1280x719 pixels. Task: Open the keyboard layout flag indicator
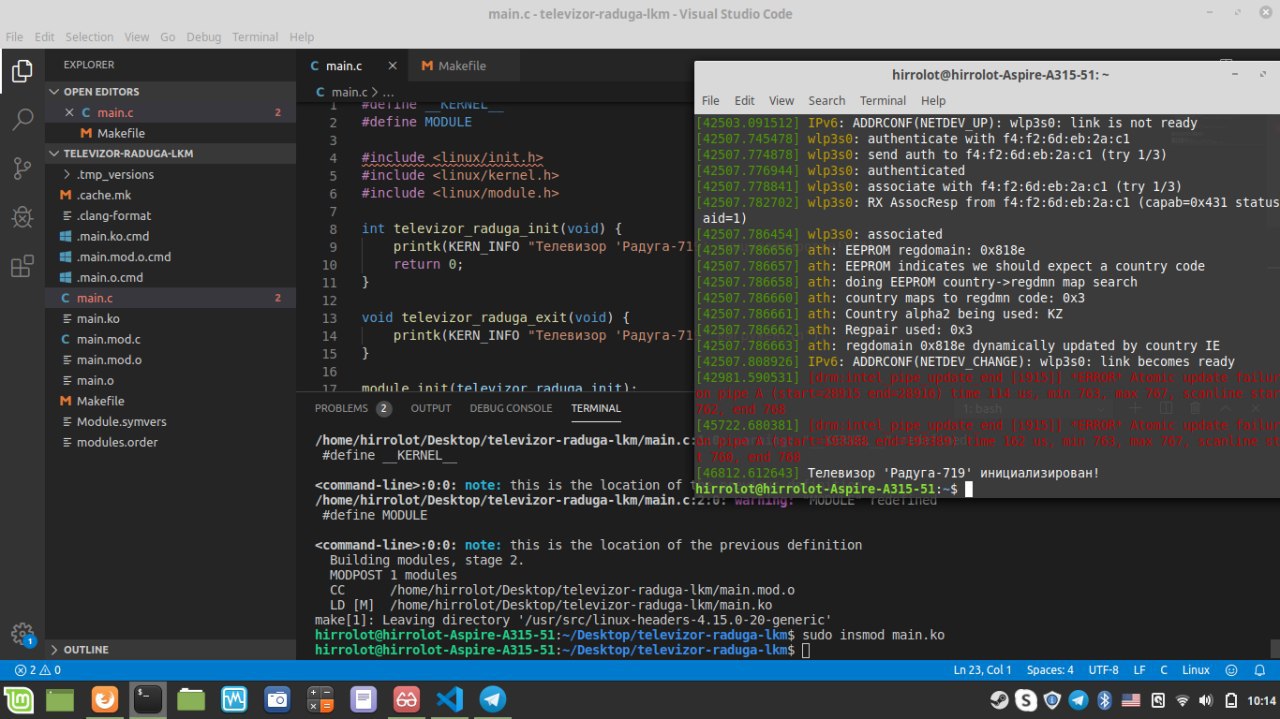(x=1131, y=700)
